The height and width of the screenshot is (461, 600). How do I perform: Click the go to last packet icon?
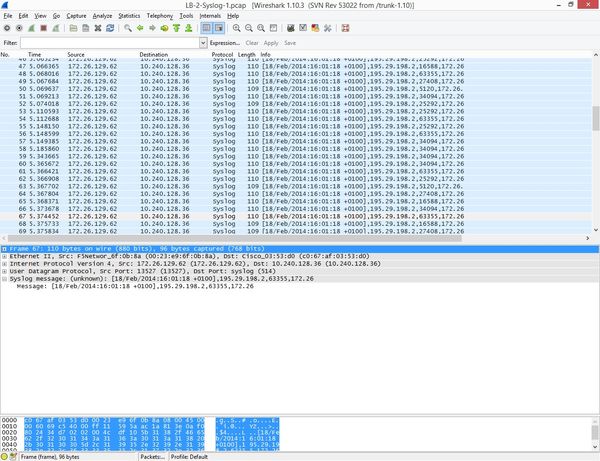pos(189,29)
